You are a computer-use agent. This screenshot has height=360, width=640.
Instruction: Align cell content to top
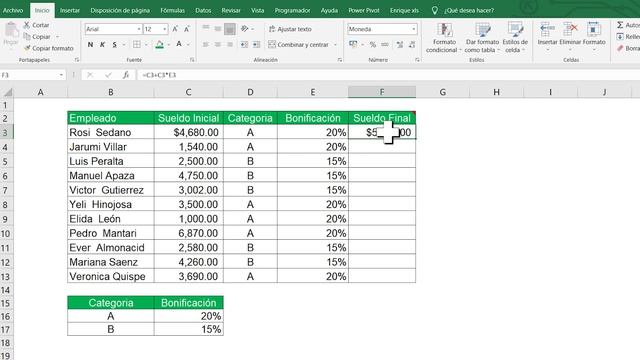click(x=206, y=29)
